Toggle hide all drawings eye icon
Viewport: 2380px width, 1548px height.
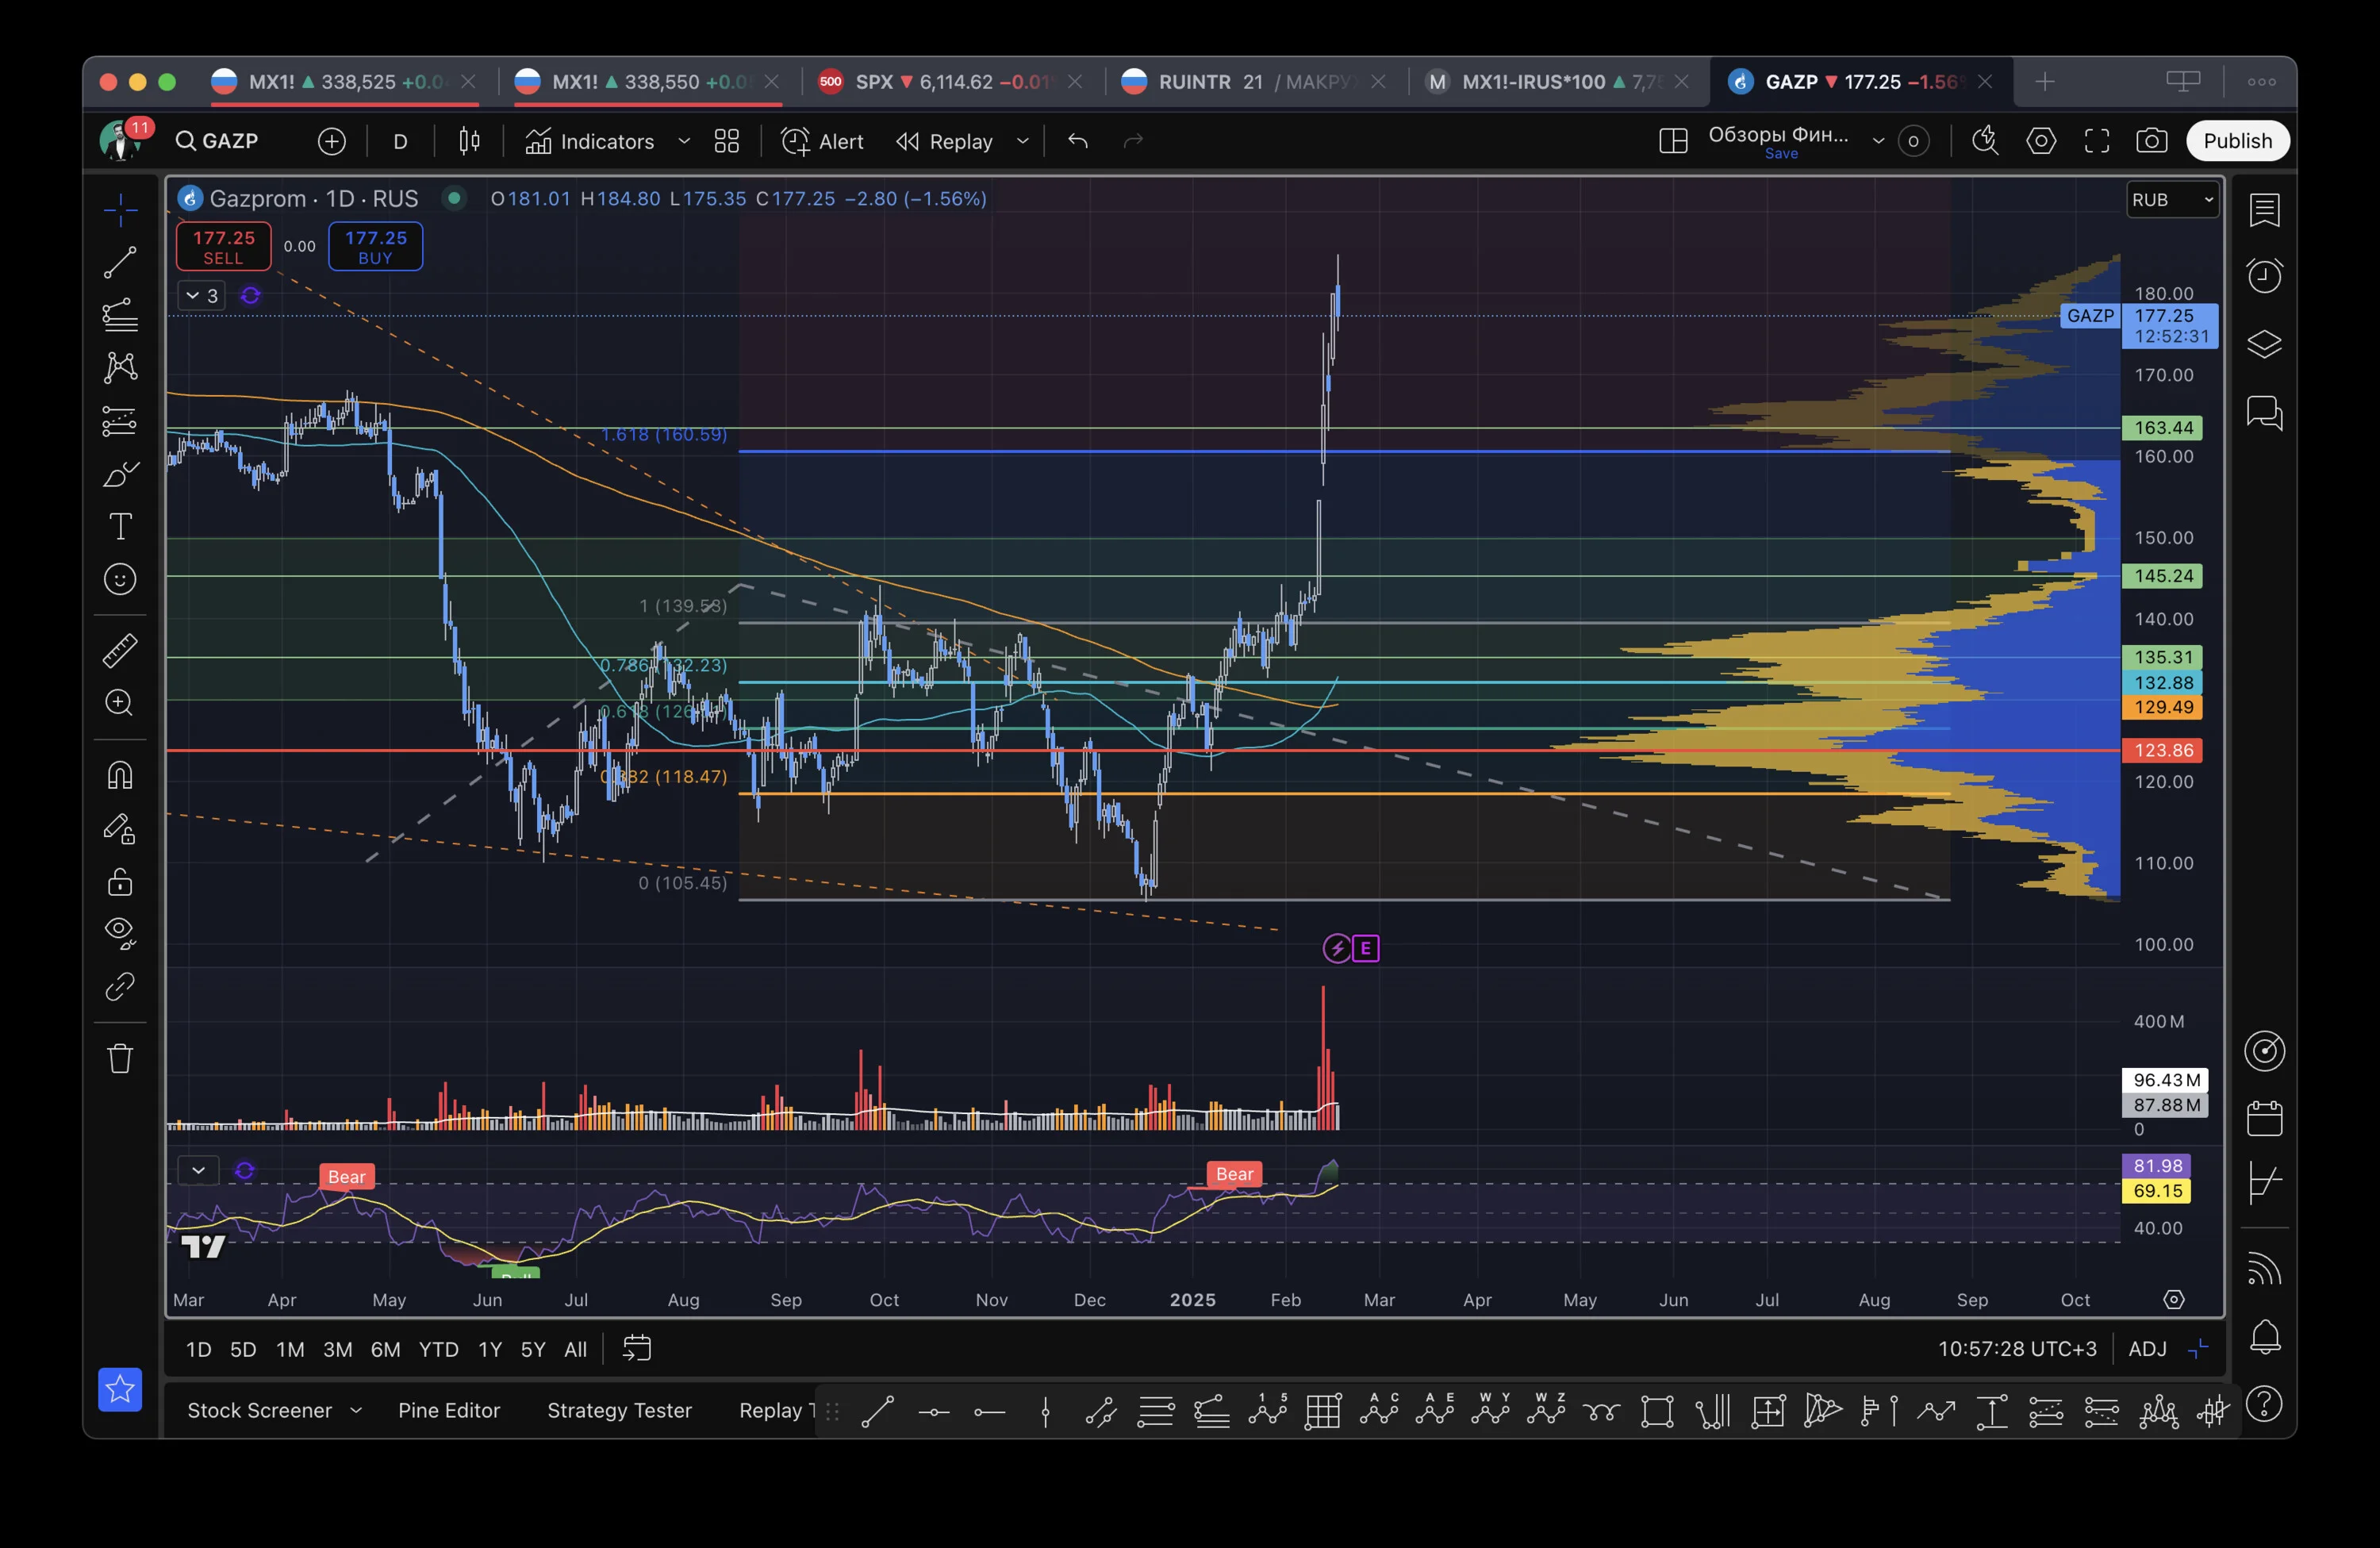(120, 933)
